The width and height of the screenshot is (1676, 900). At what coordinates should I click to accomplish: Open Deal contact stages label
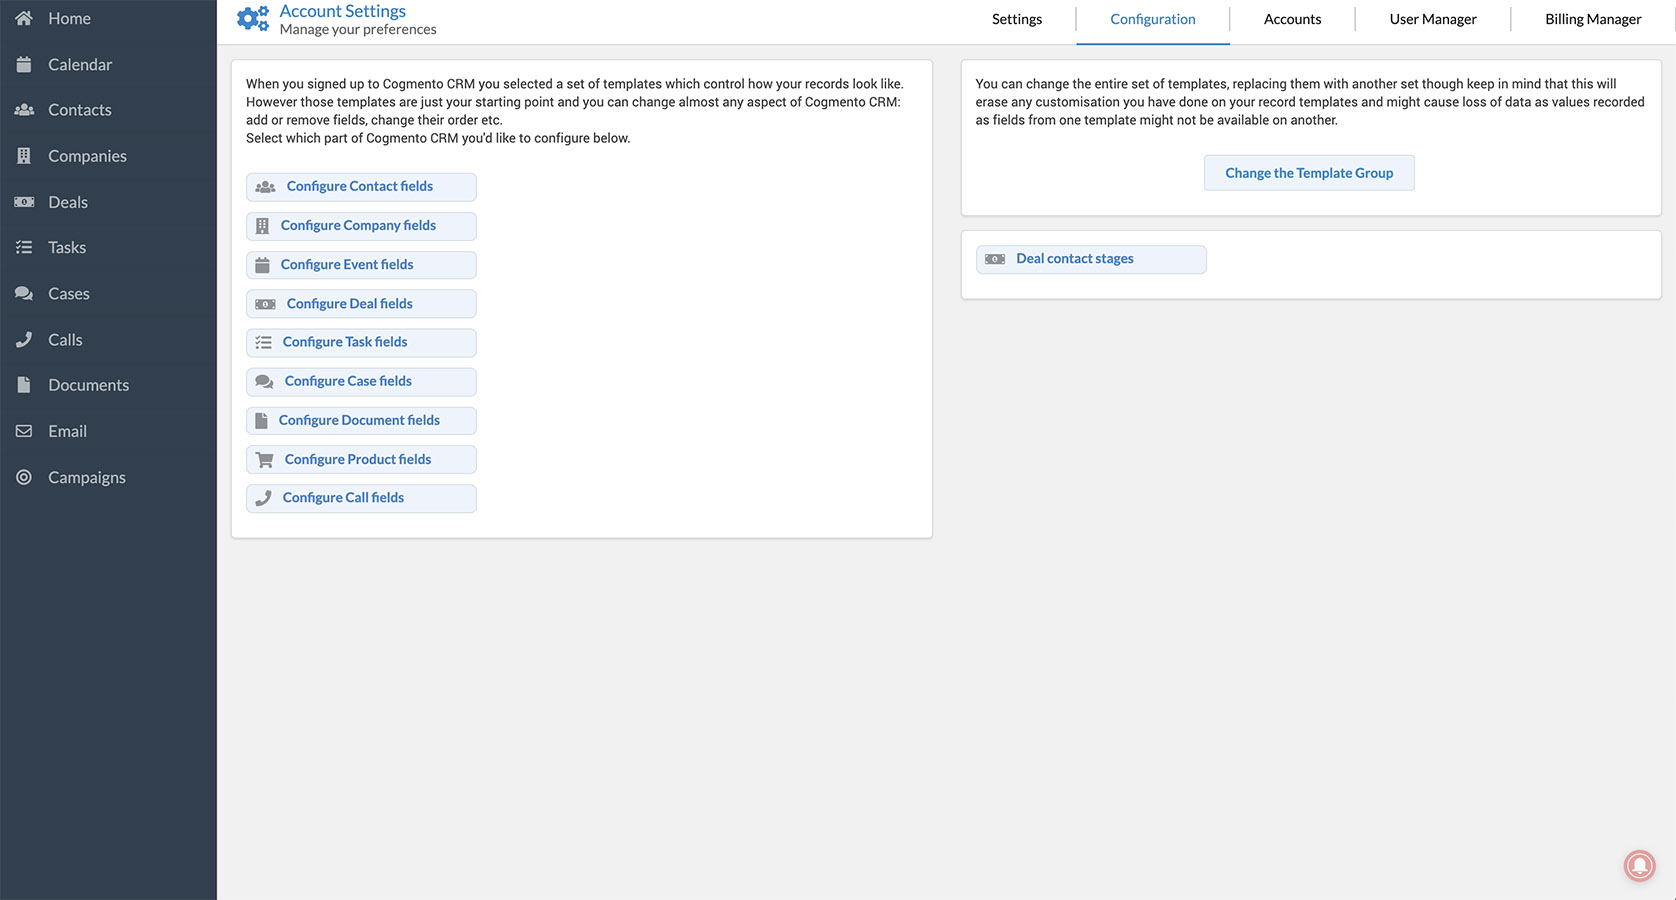1075,258
